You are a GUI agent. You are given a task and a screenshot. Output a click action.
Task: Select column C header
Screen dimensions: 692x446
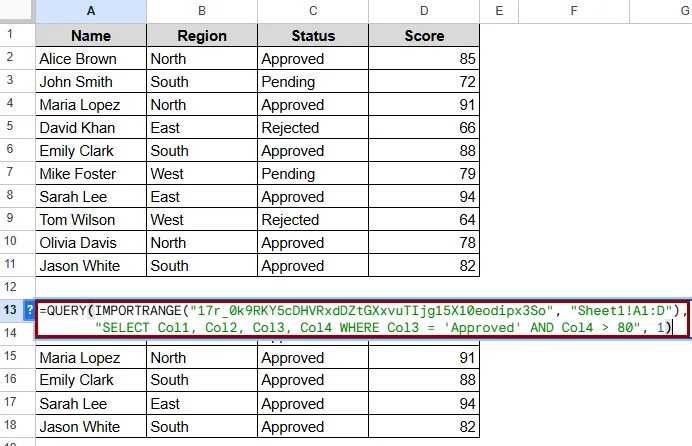(x=313, y=11)
